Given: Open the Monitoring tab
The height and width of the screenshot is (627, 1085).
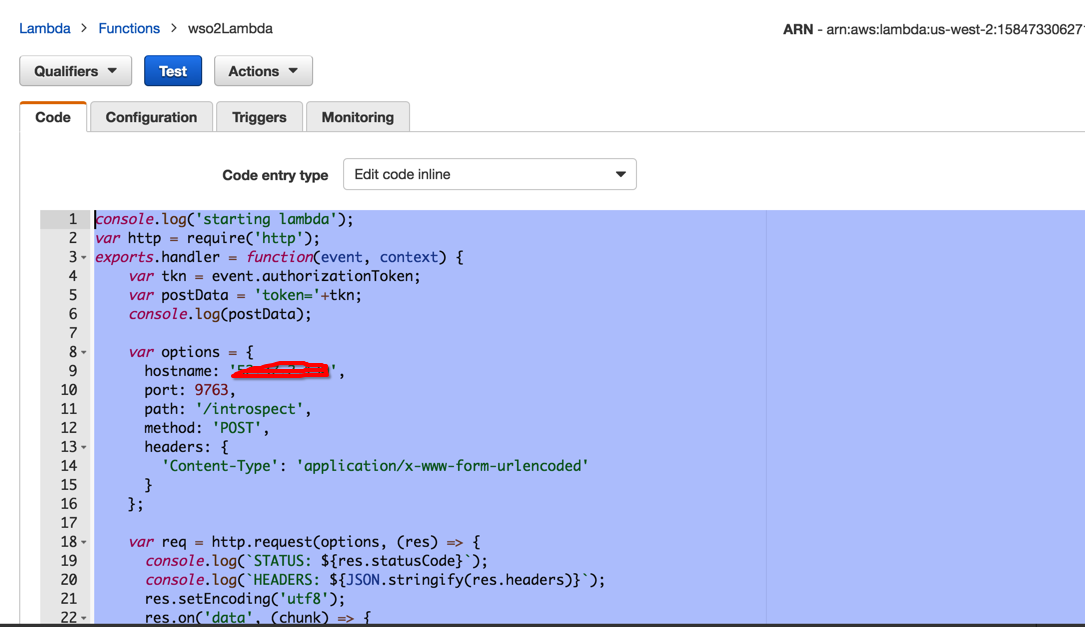Looking at the screenshot, I should [358, 117].
